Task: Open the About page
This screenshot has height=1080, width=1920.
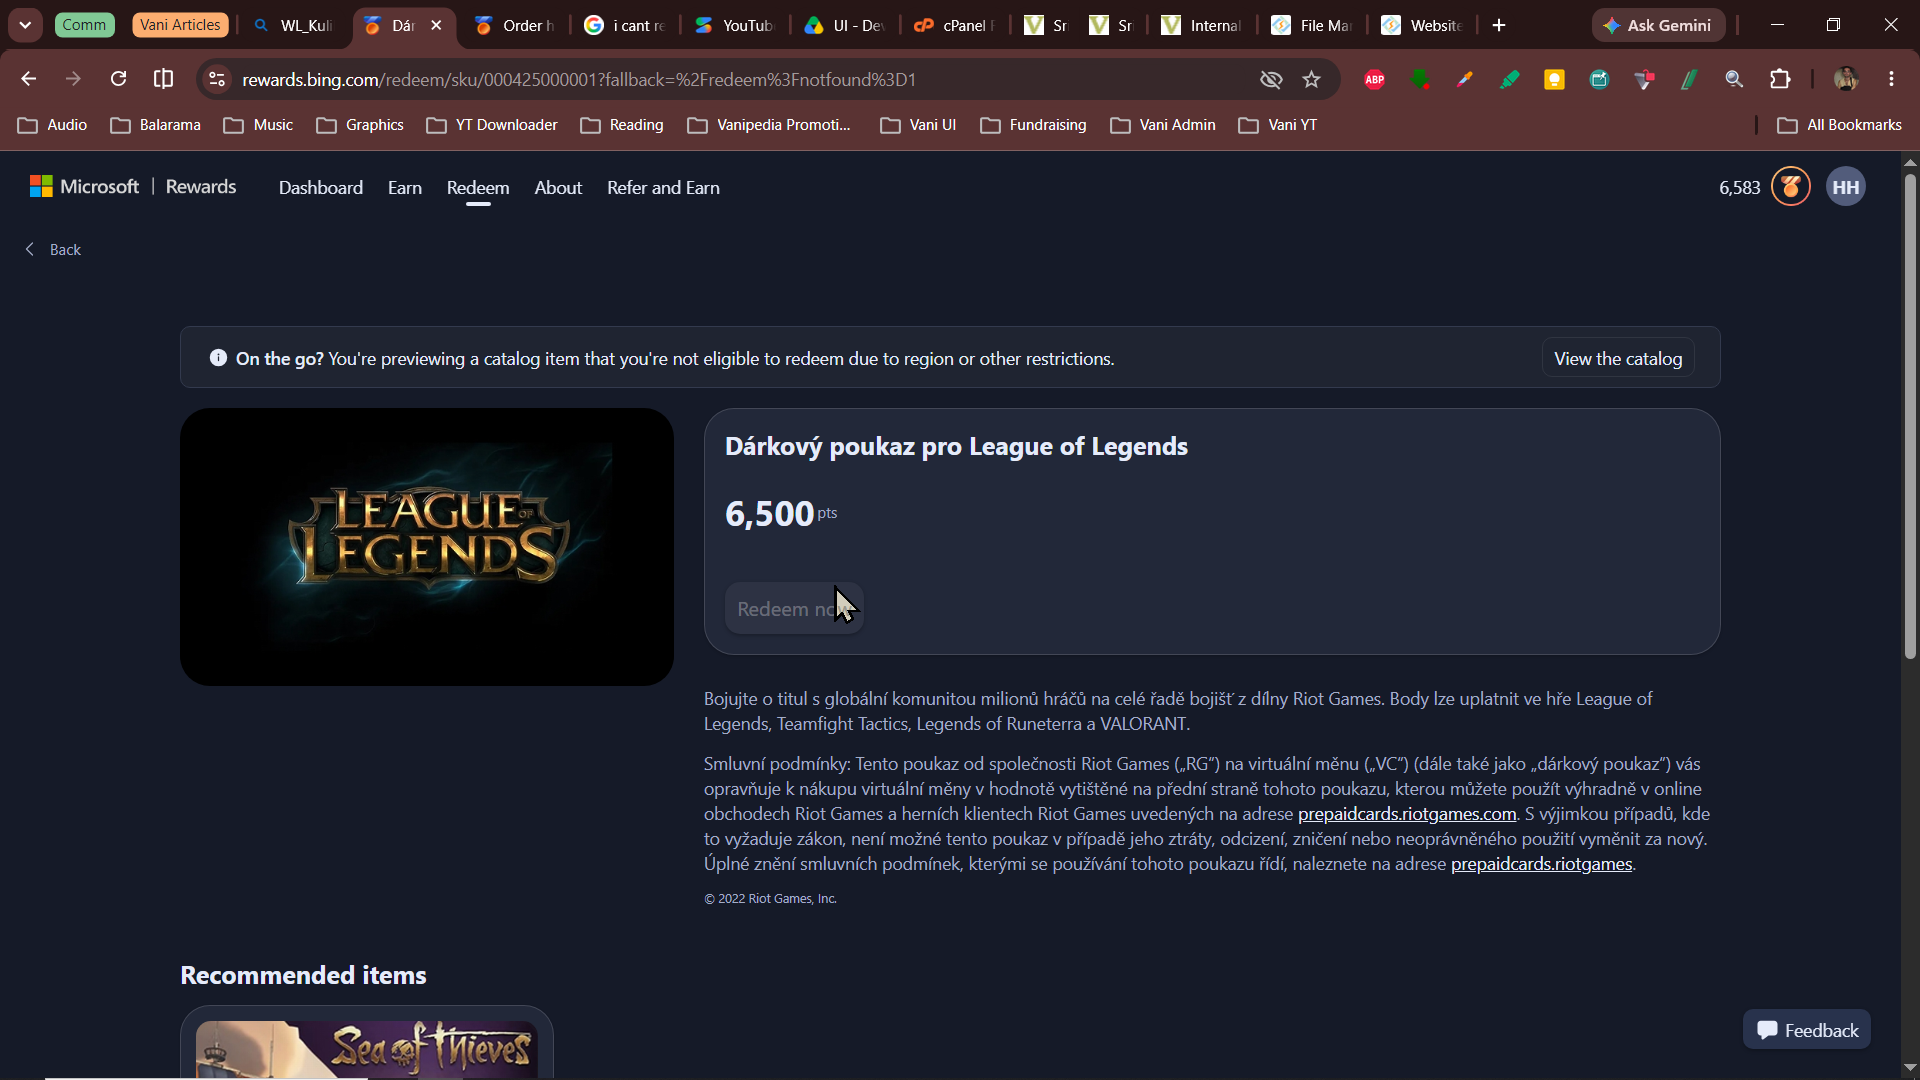Action: pyautogui.click(x=558, y=188)
